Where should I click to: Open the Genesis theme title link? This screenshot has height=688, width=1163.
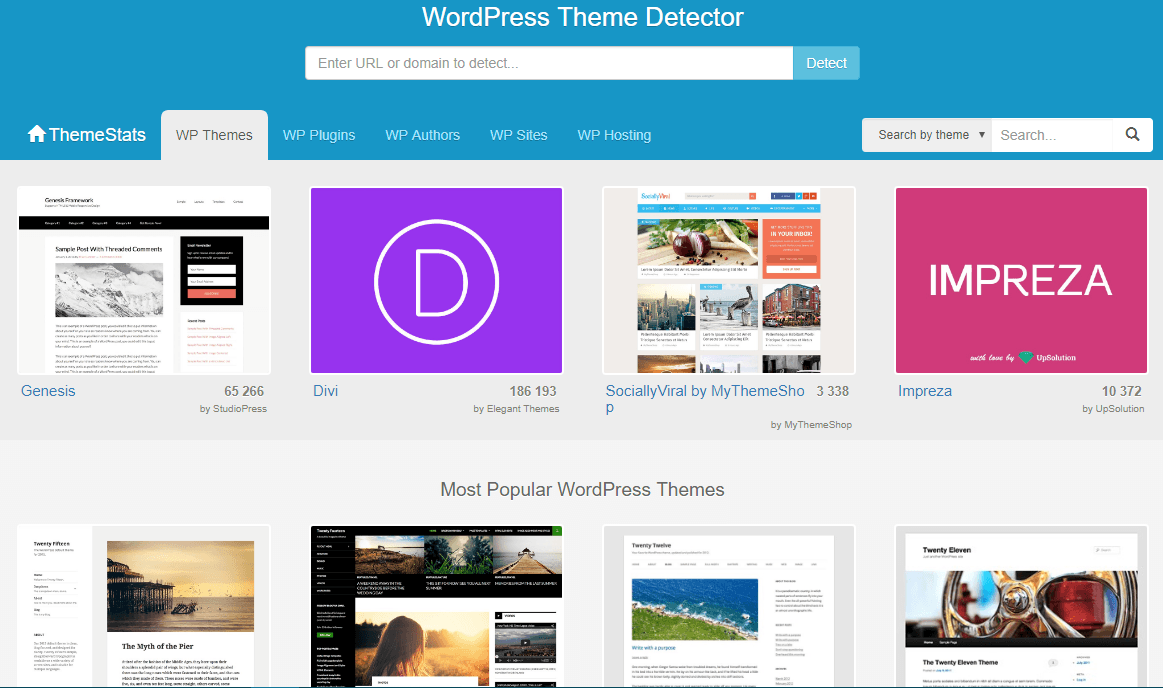coord(48,391)
